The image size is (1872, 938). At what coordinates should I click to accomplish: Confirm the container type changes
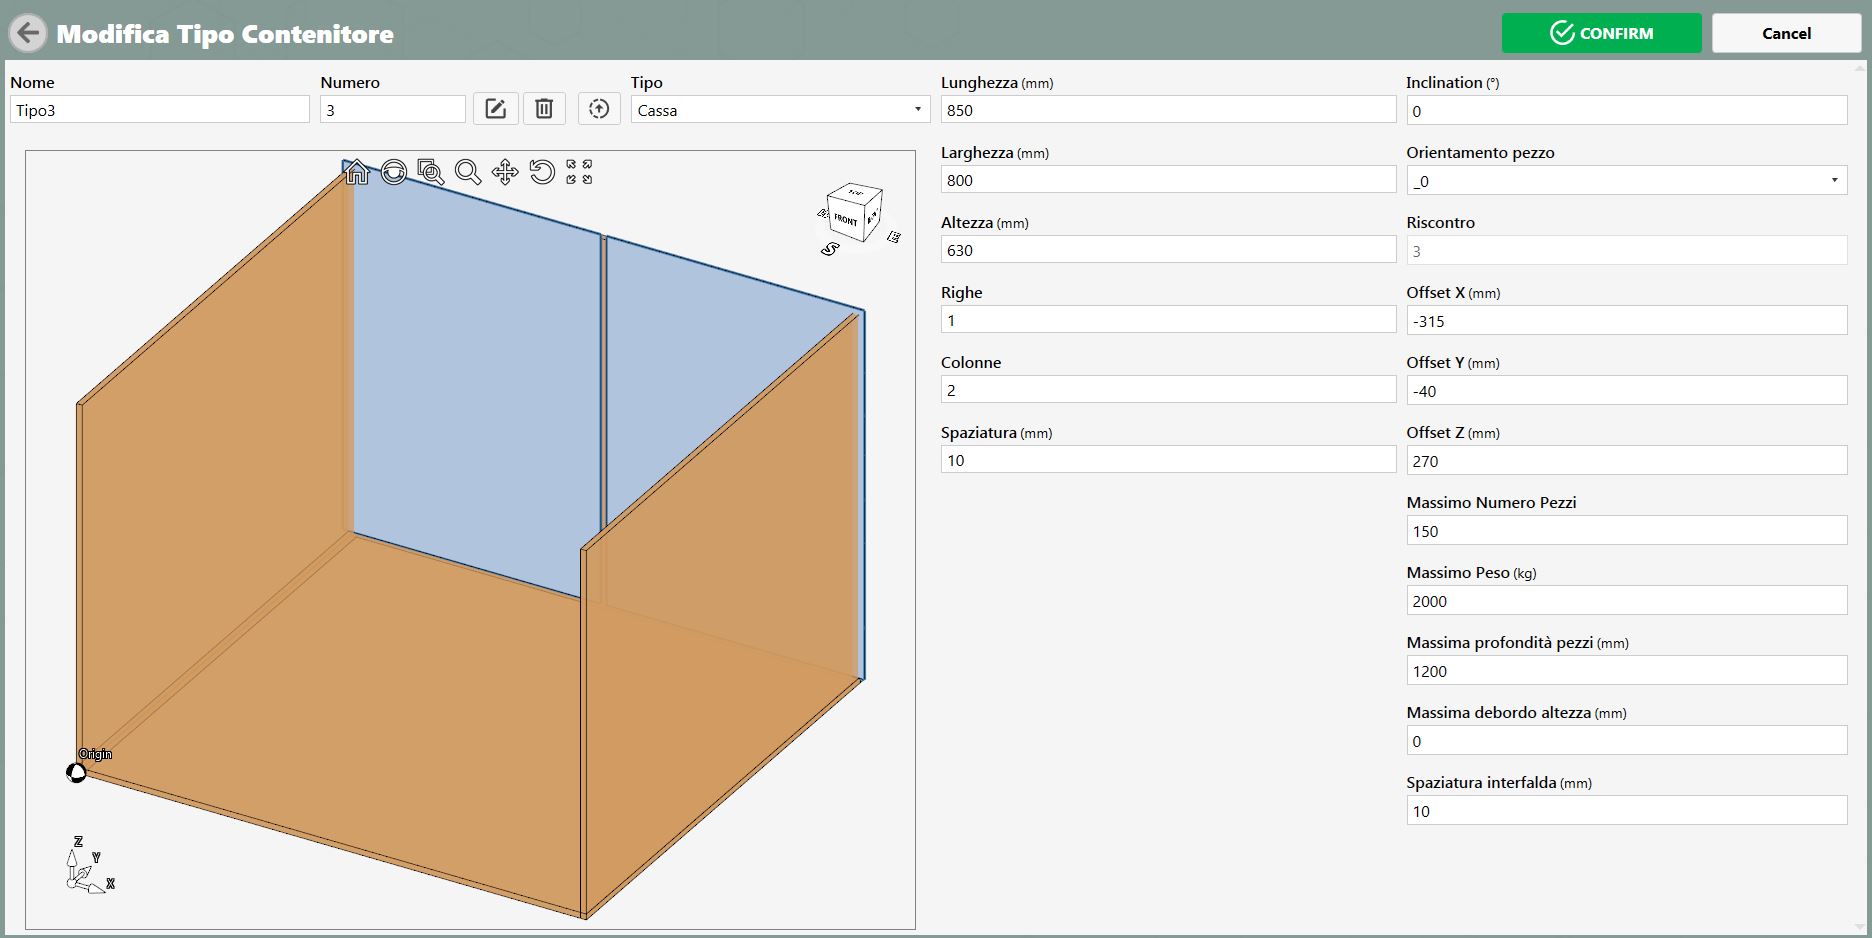click(x=1601, y=33)
